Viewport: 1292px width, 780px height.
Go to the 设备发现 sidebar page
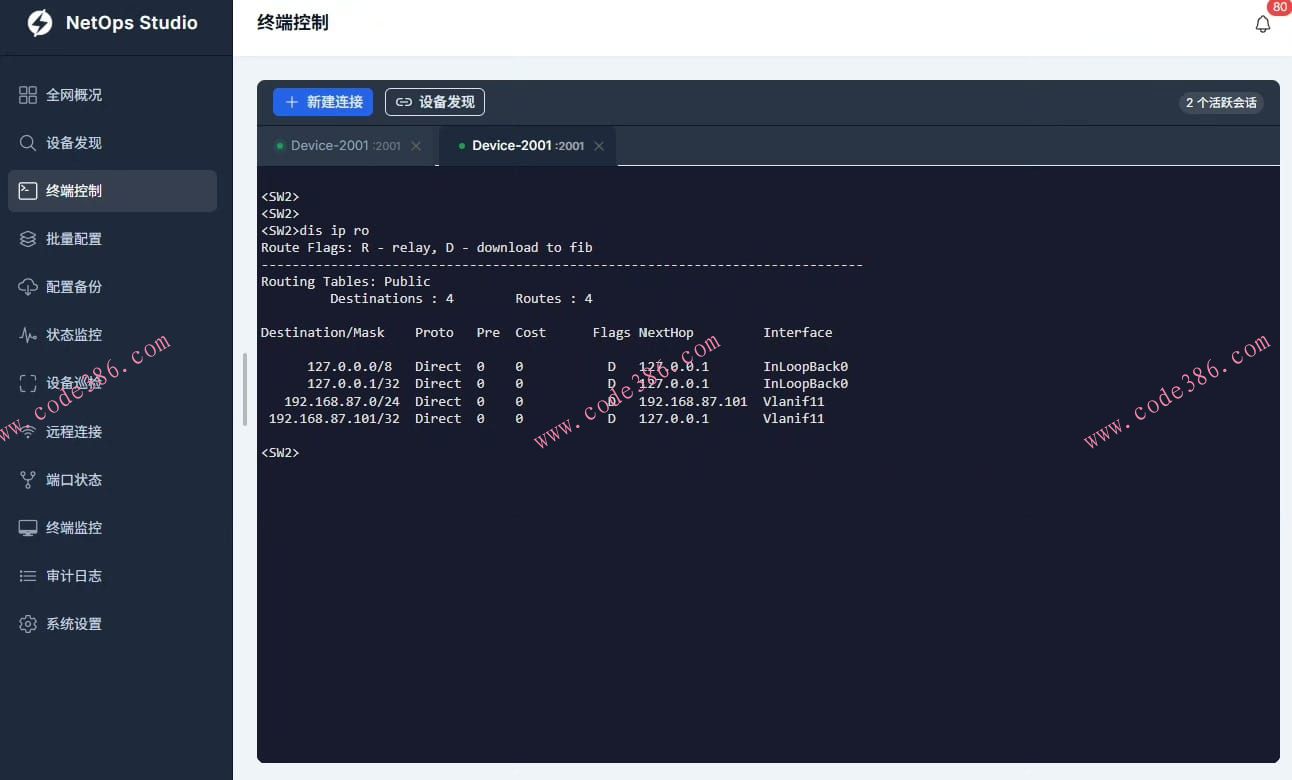(112, 143)
